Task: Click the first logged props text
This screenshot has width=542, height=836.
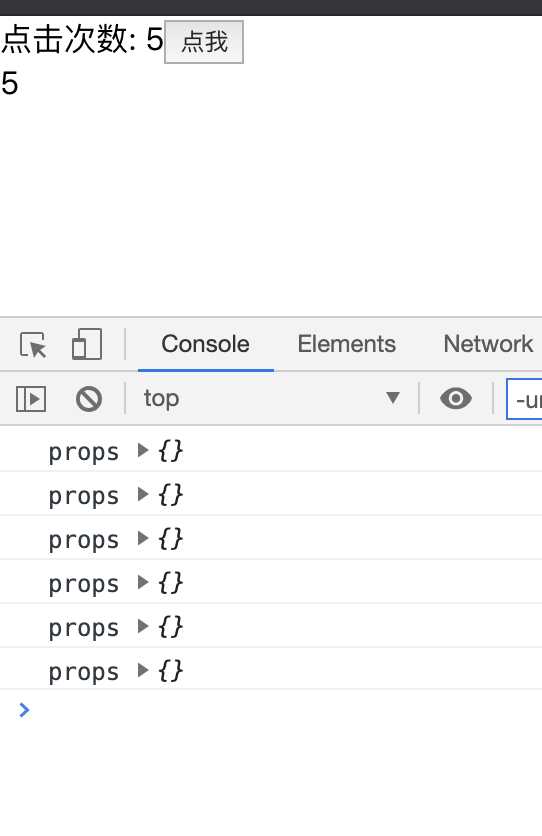Action: (x=84, y=453)
